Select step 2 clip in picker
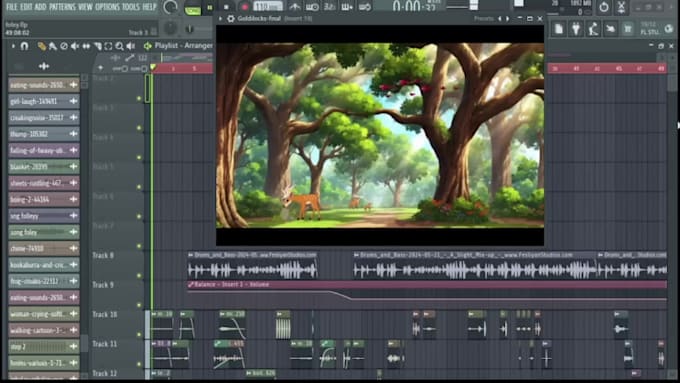Viewport: 680px width, 383px height. click(x=44, y=347)
